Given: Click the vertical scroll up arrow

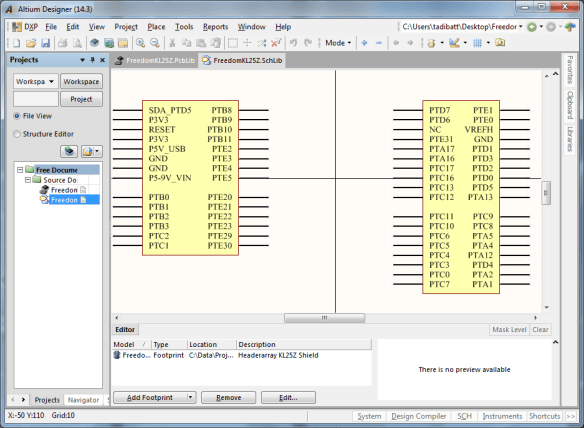Looking at the screenshot, I should (547, 76).
